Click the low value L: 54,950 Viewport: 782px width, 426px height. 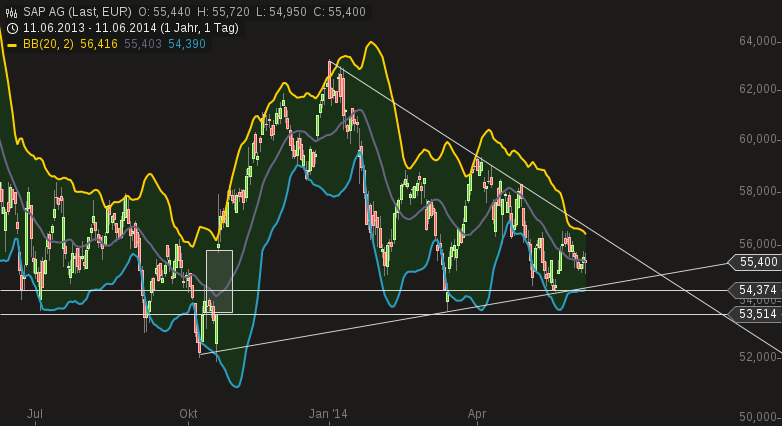281,12
